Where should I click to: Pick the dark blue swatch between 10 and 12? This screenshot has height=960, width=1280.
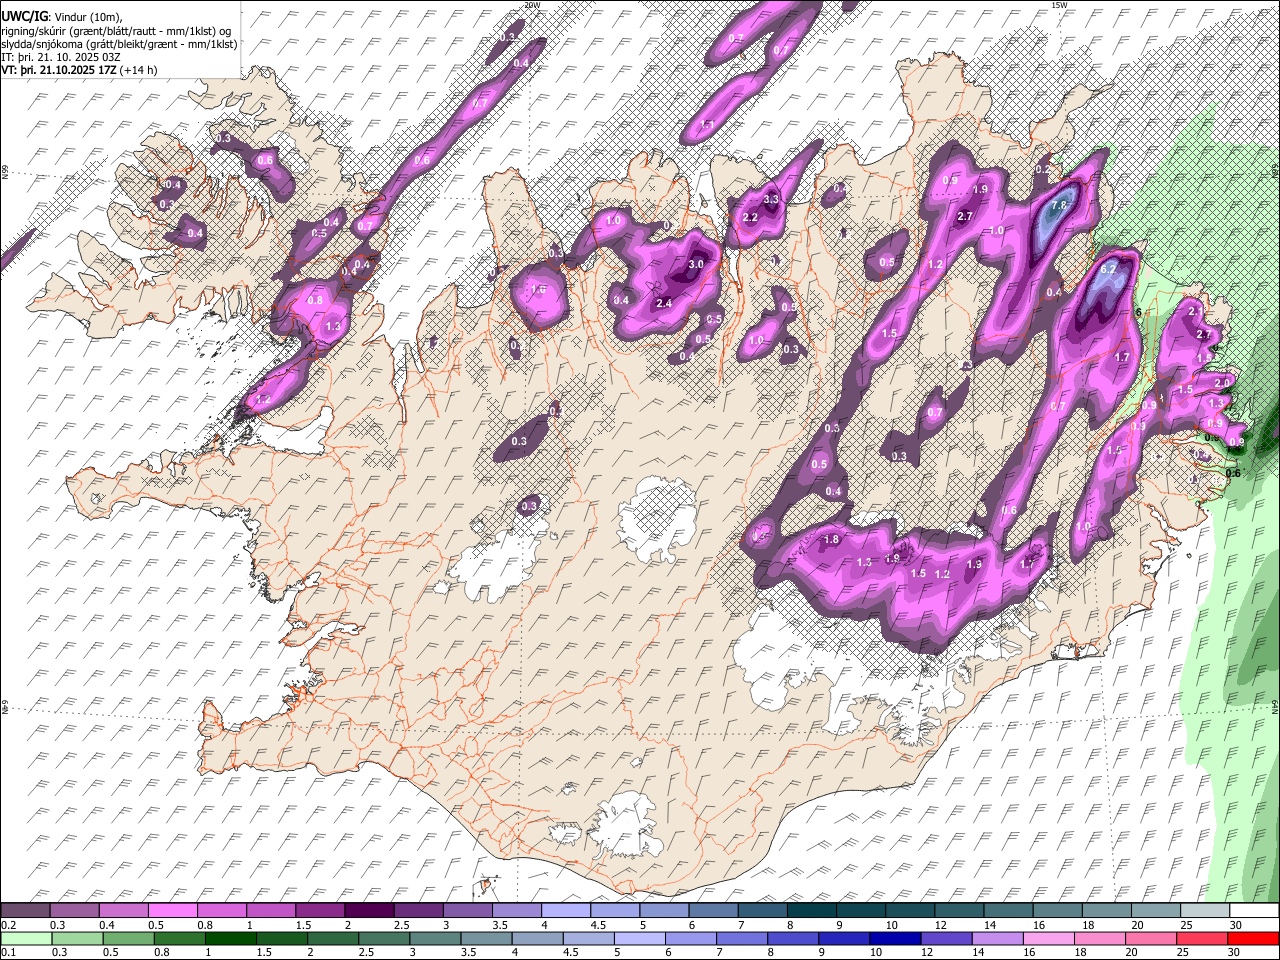pyautogui.click(x=895, y=938)
